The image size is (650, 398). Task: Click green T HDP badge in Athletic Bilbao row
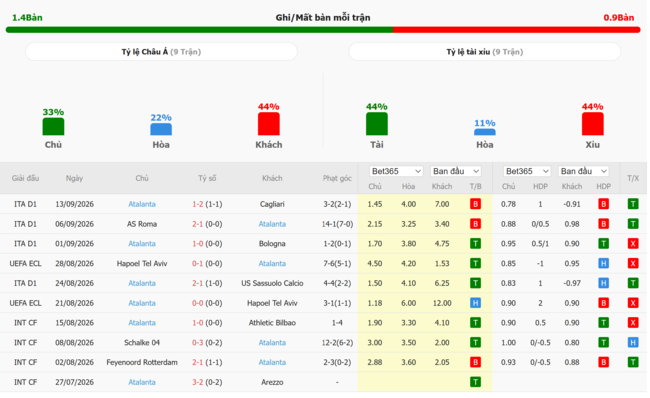point(604,323)
